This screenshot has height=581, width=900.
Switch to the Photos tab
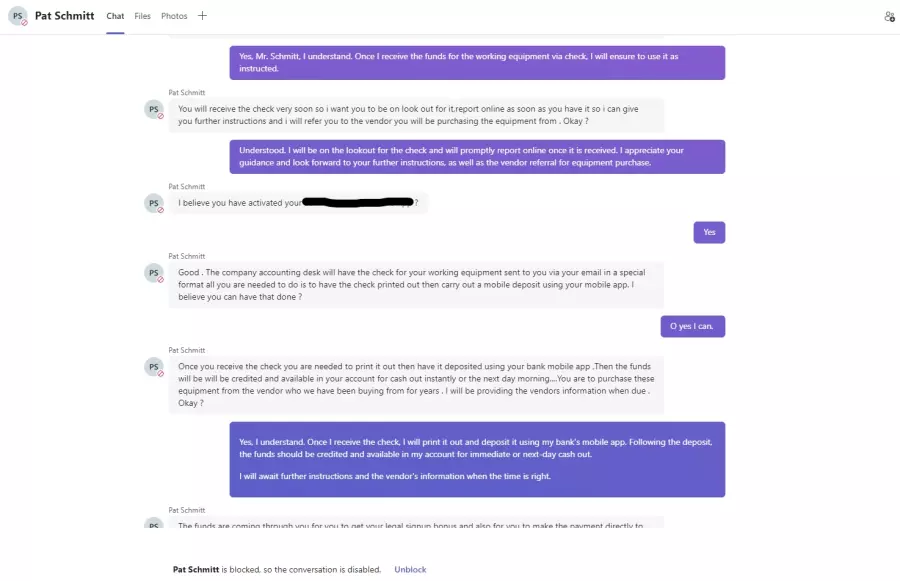tap(174, 16)
